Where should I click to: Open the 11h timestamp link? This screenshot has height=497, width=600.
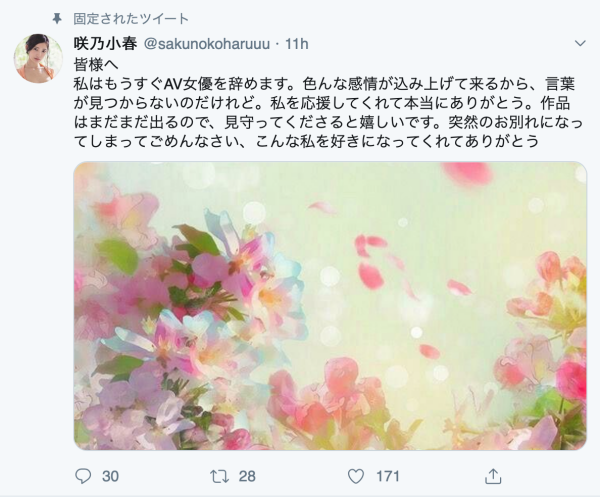(x=297, y=44)
